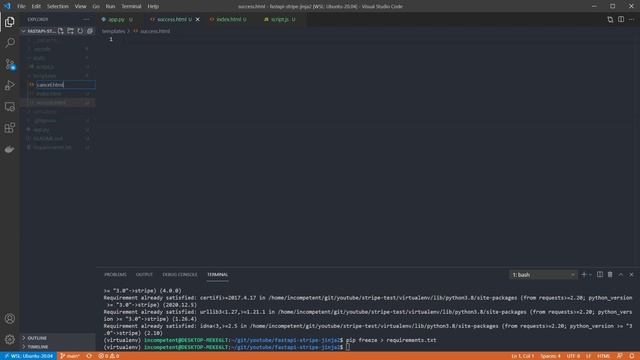Select the Terminal panel tab
640x360 pixels.
[x=218, y=275]
